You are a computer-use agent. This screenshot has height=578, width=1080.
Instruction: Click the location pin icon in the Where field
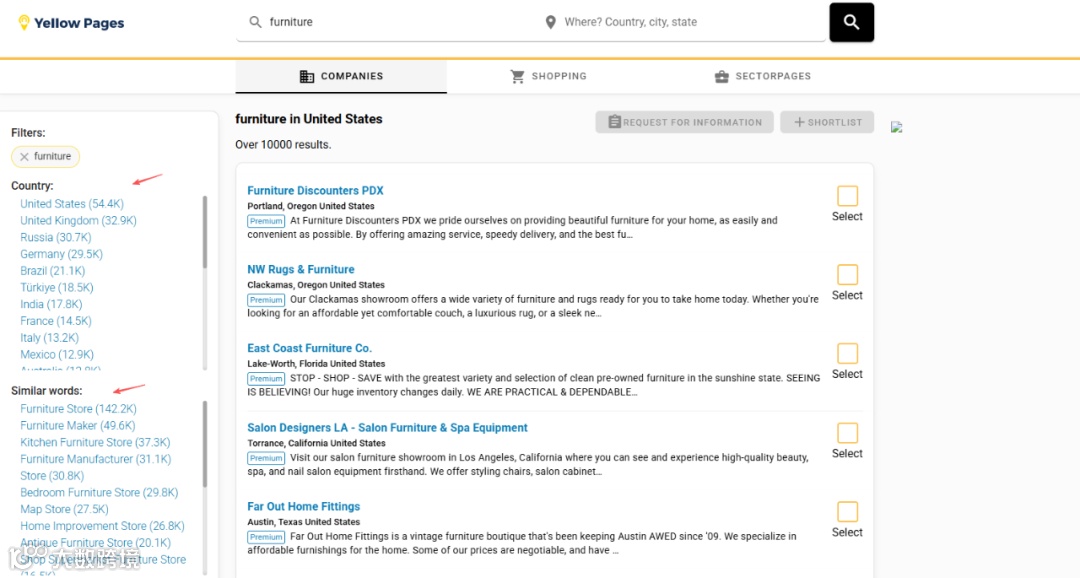point(550,22)
